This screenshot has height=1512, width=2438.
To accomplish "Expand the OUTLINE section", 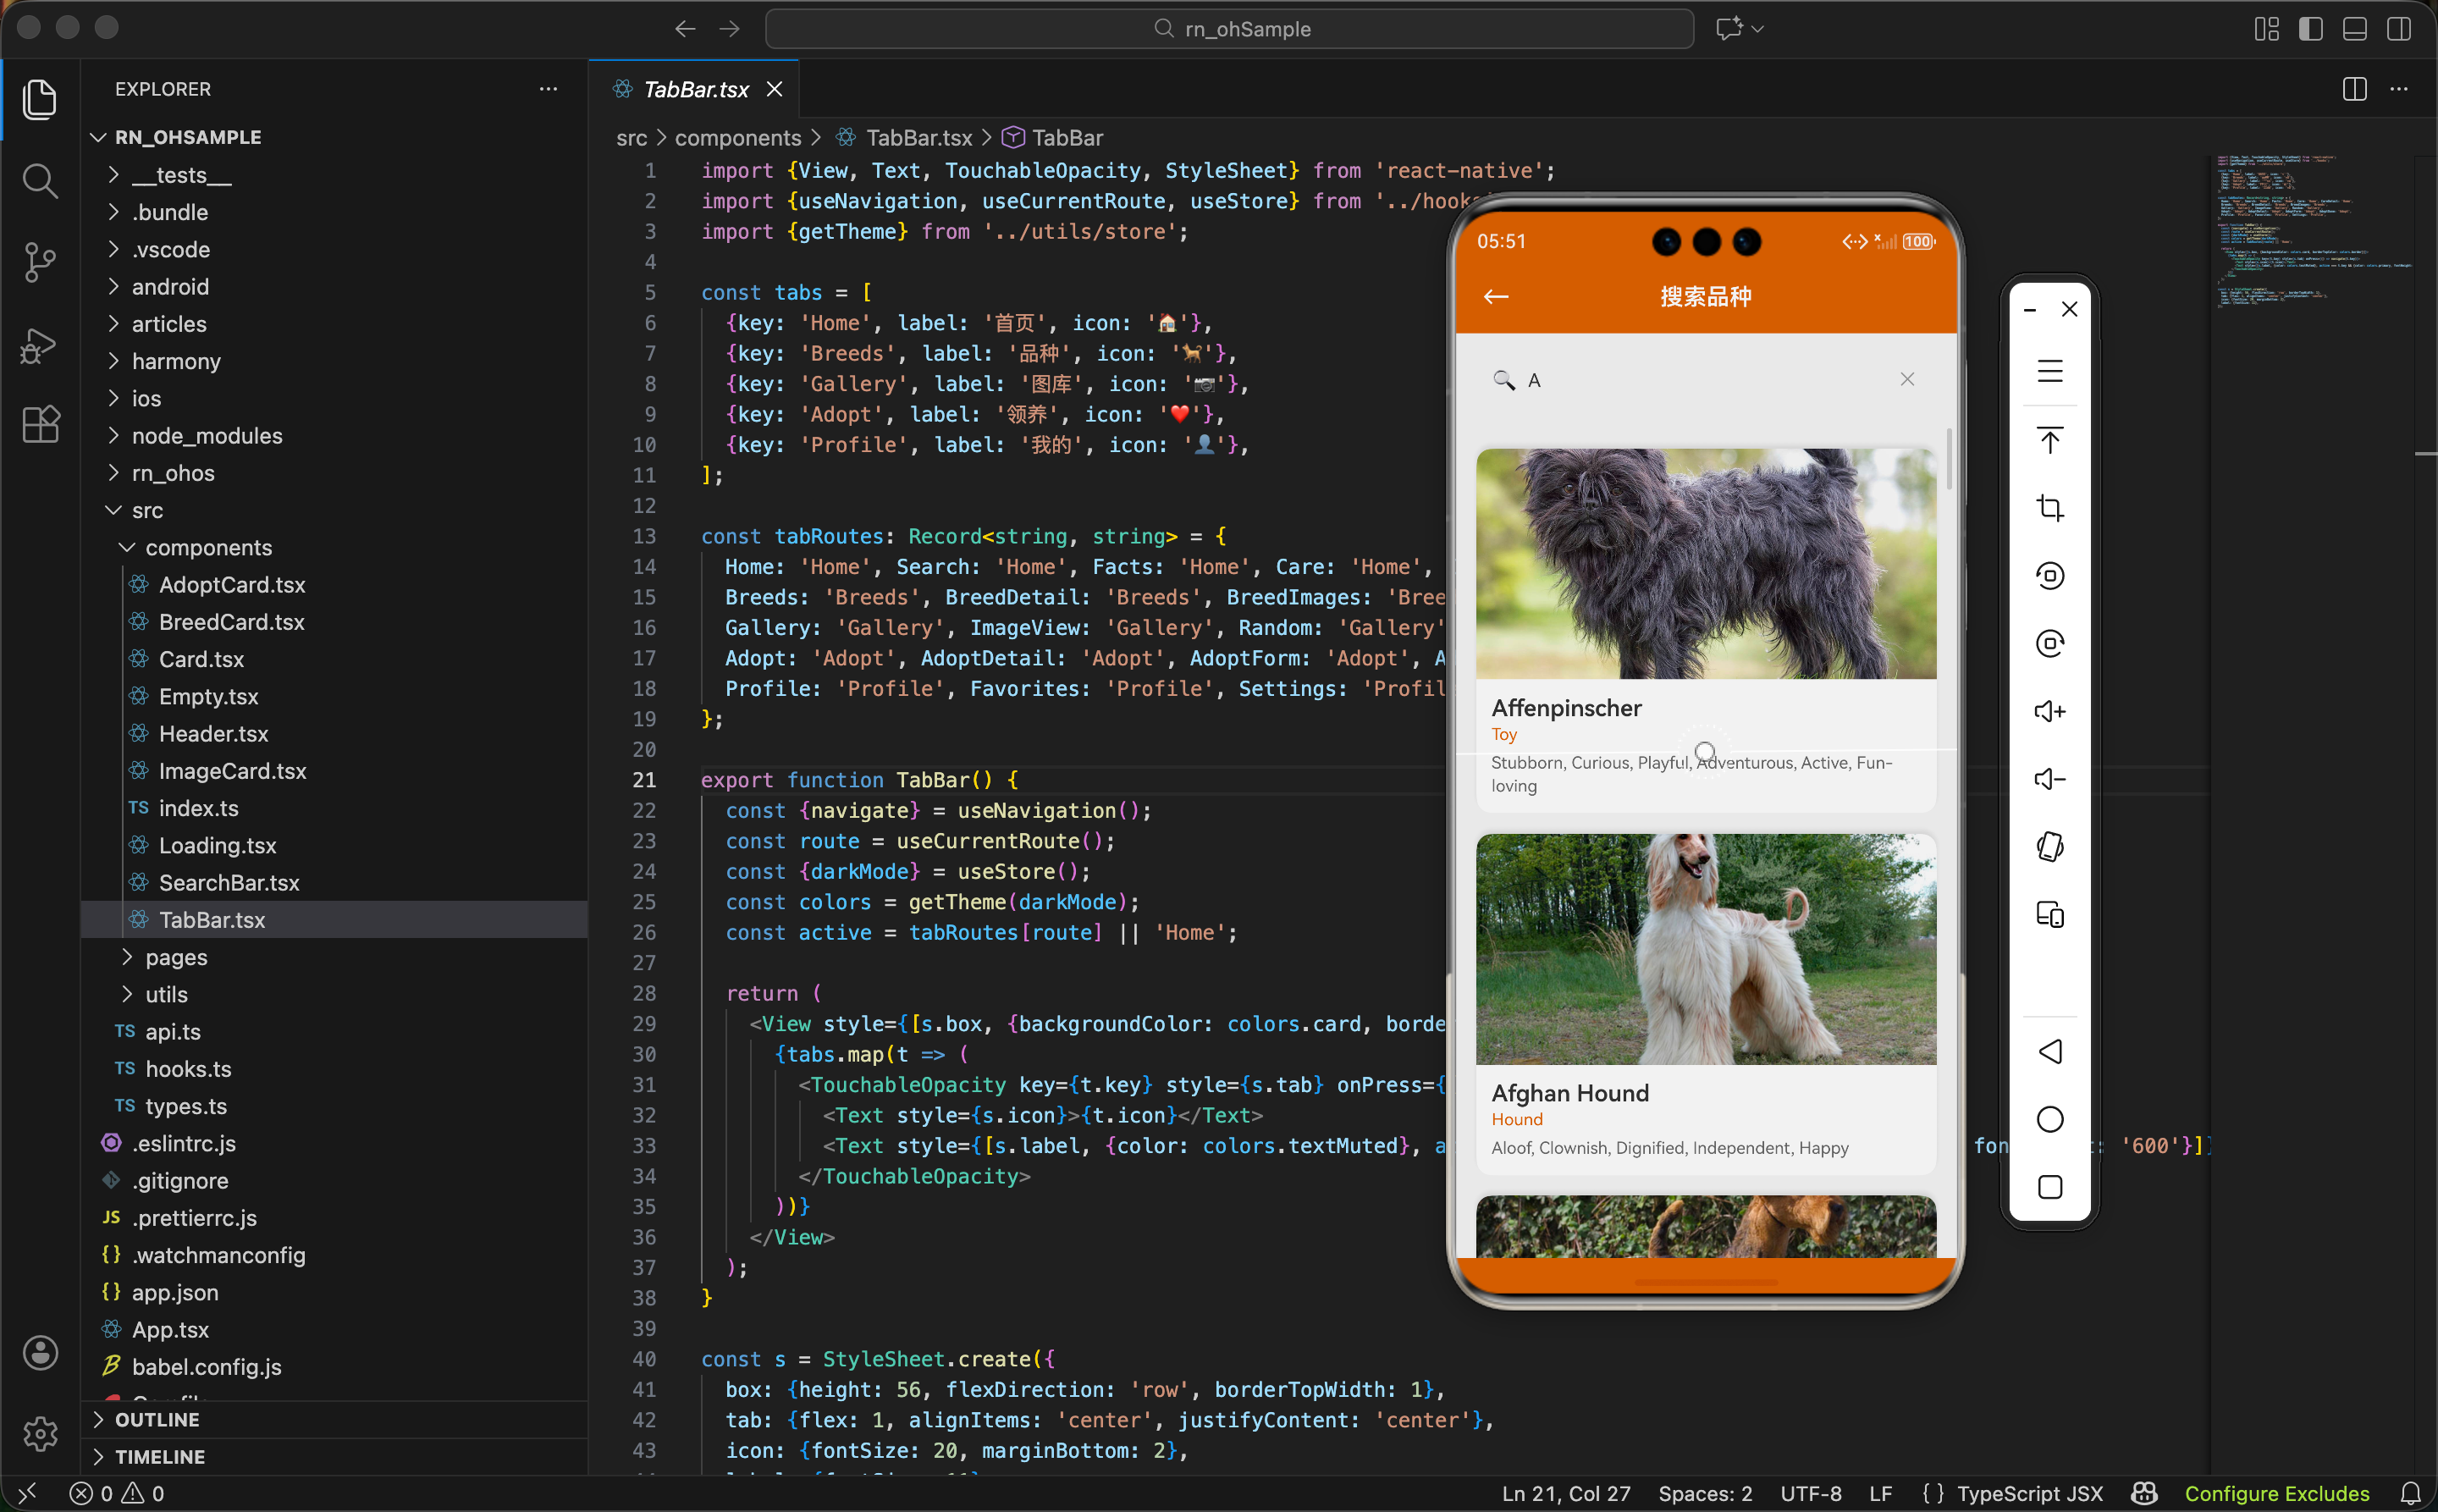I will pos(157,1419).
